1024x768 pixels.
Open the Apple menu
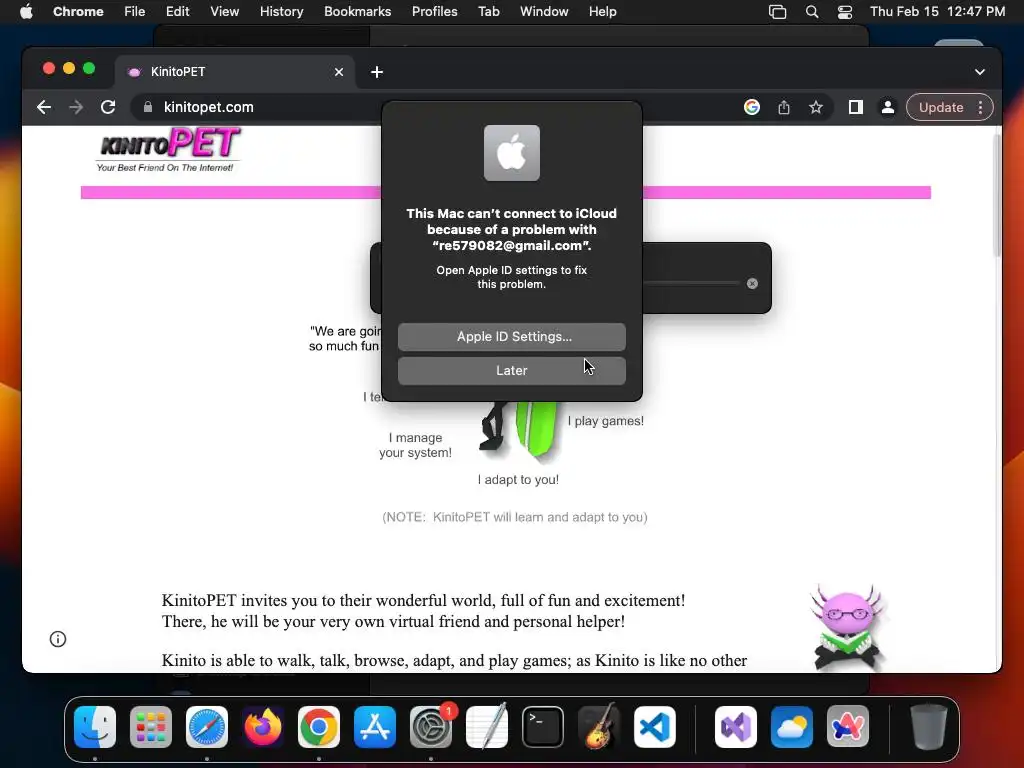pyautogui.click(x=26, y=12)
